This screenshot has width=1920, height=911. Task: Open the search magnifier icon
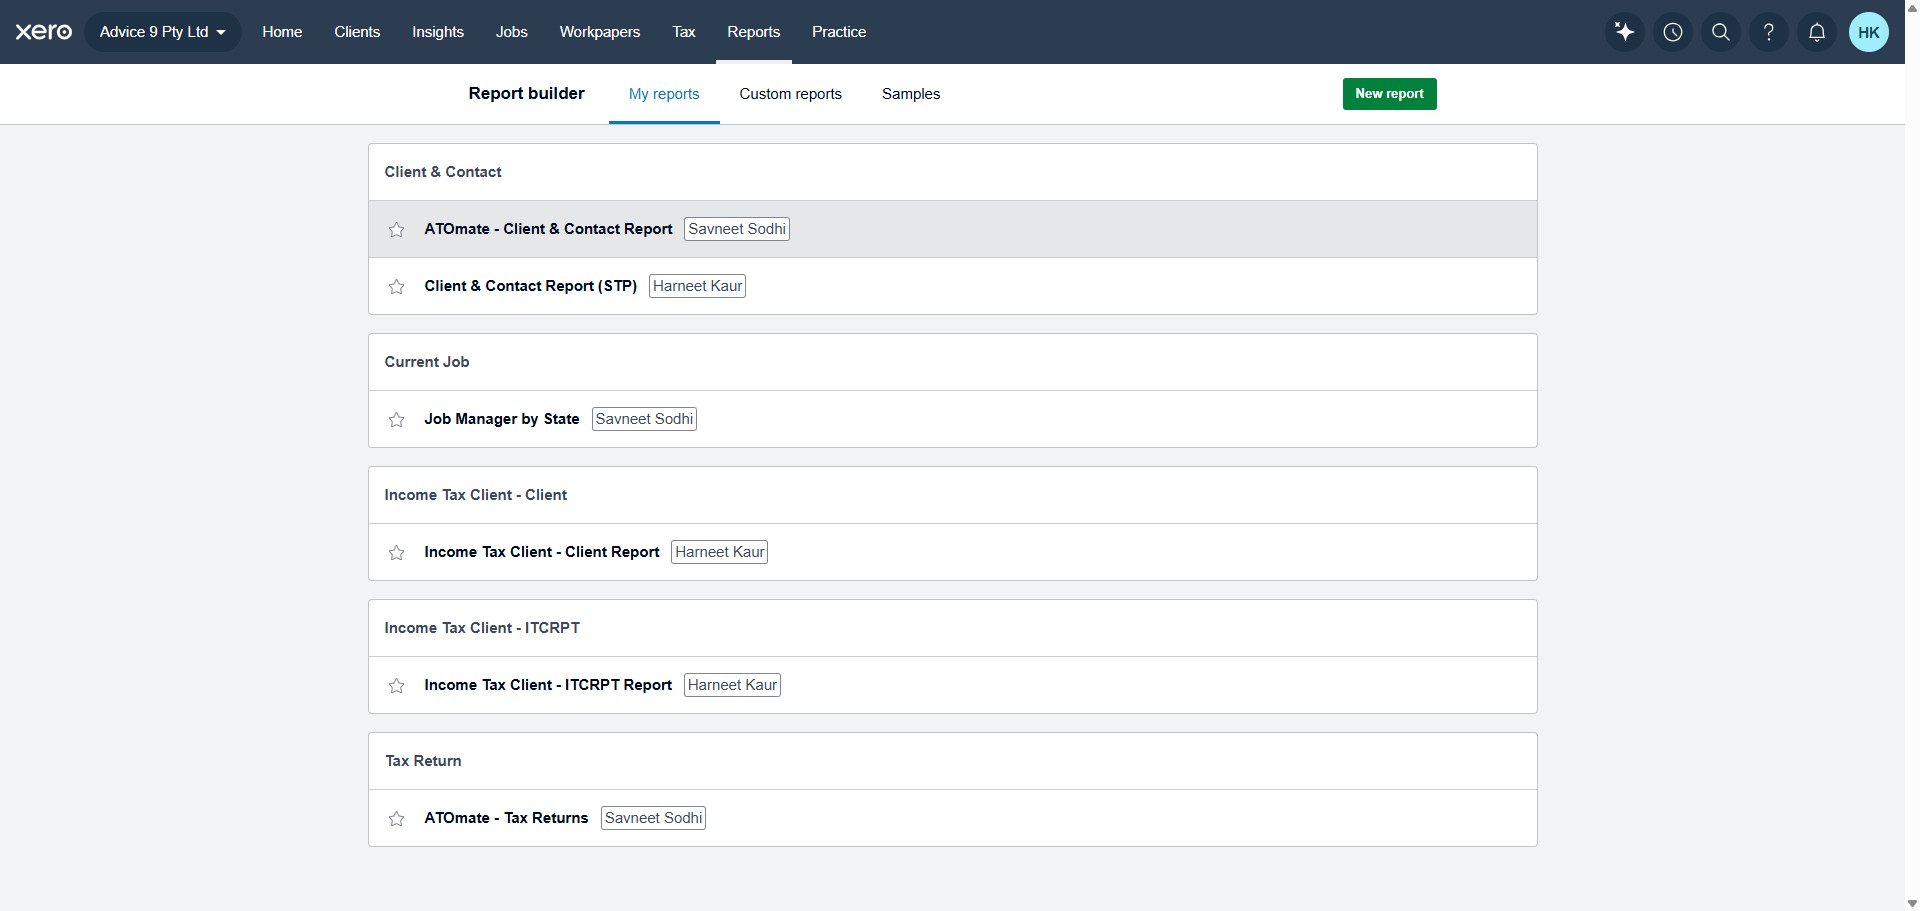(x=1721, y=32)
